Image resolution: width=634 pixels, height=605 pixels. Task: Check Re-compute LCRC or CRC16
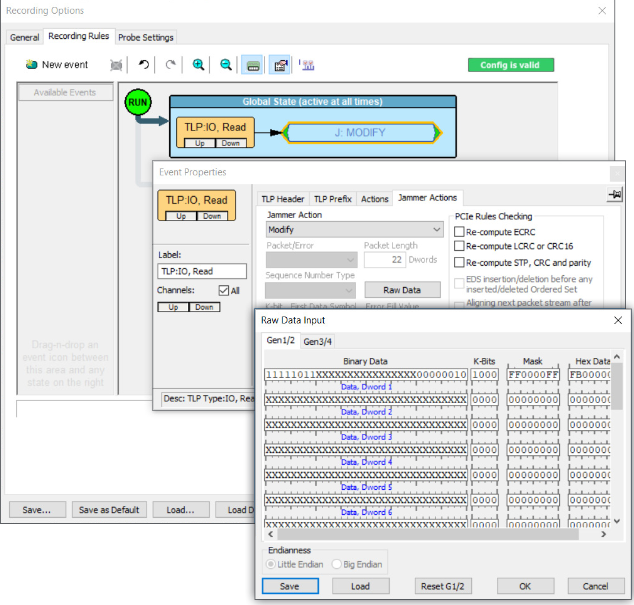(x=460, y=246)
